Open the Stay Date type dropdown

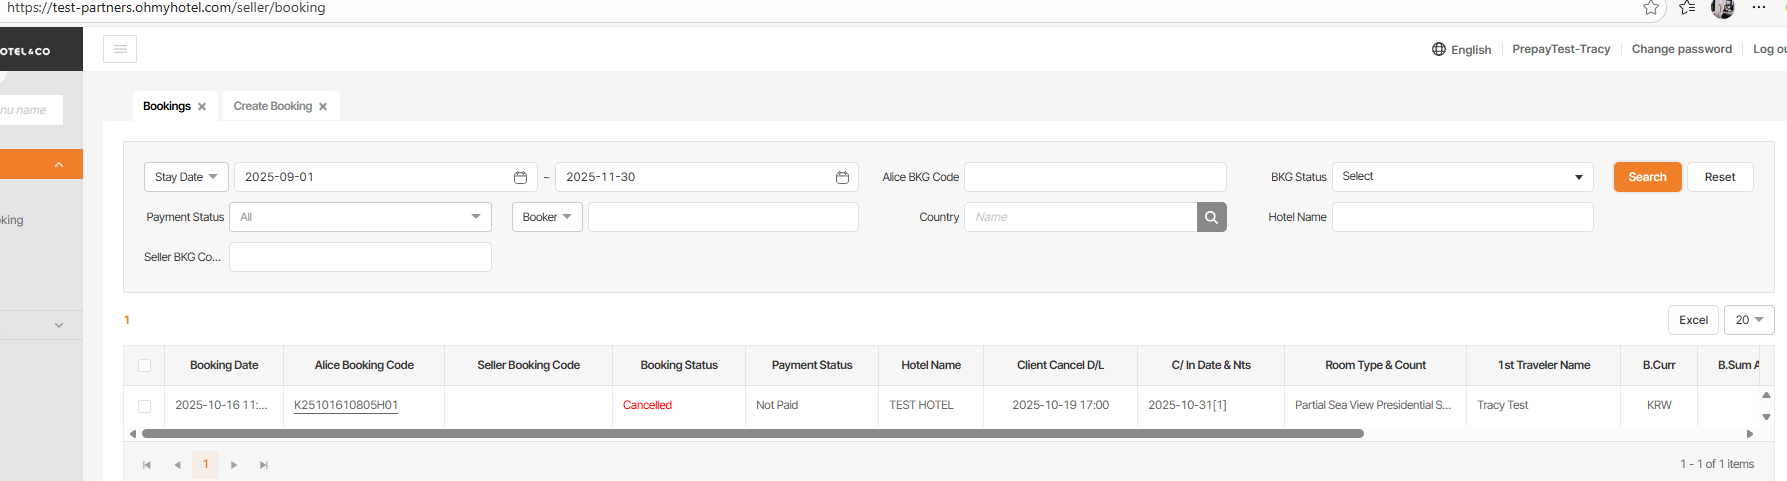pos(186,177)
